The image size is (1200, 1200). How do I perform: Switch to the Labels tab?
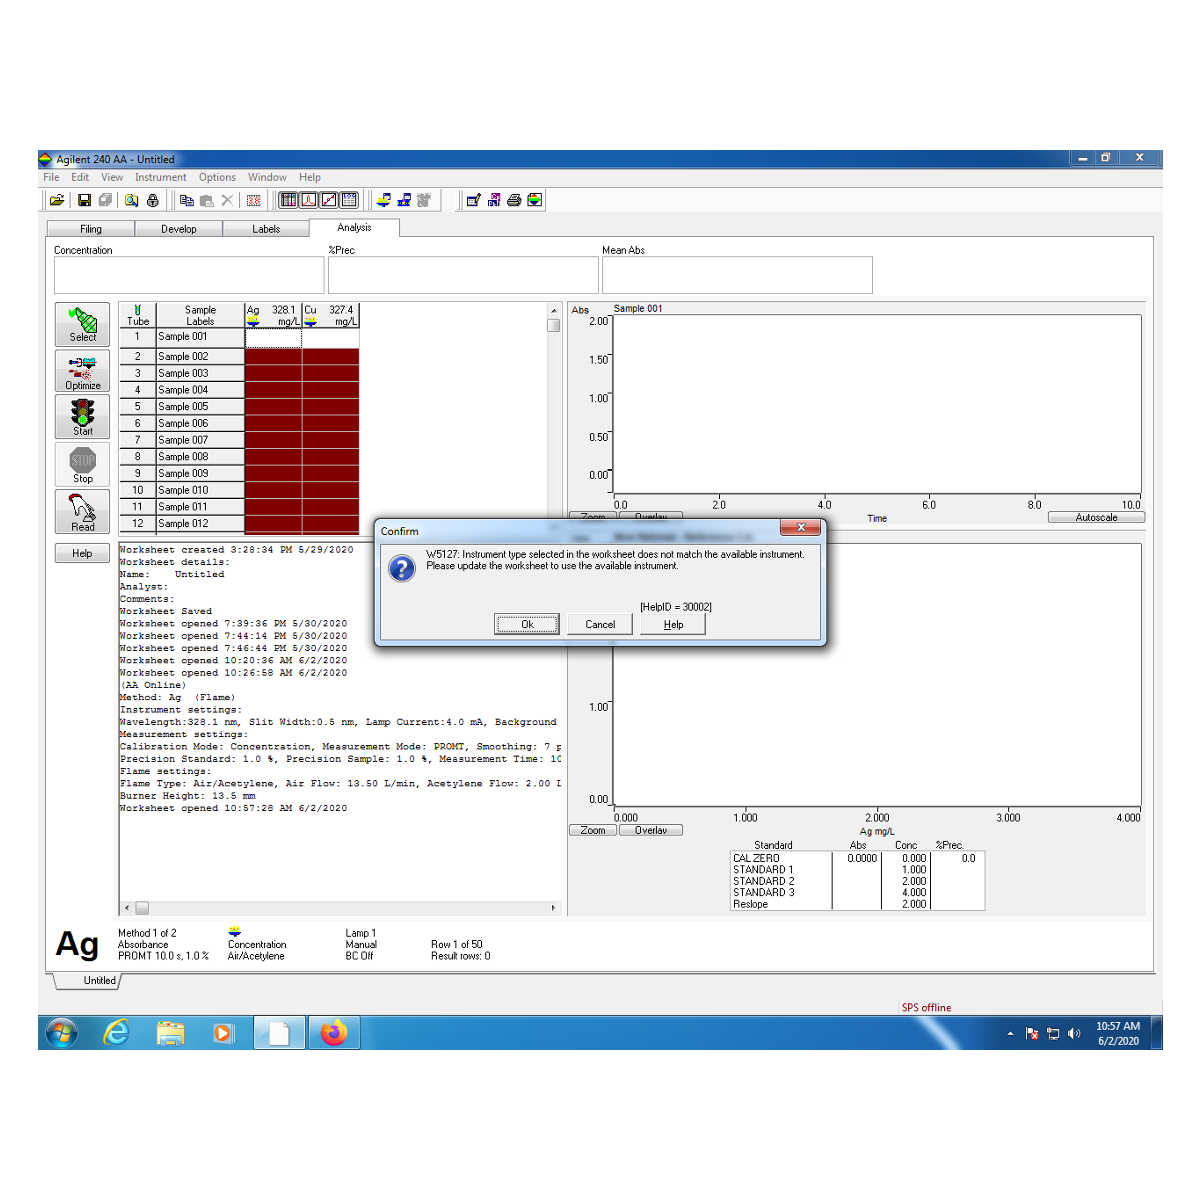pos(266,229)
